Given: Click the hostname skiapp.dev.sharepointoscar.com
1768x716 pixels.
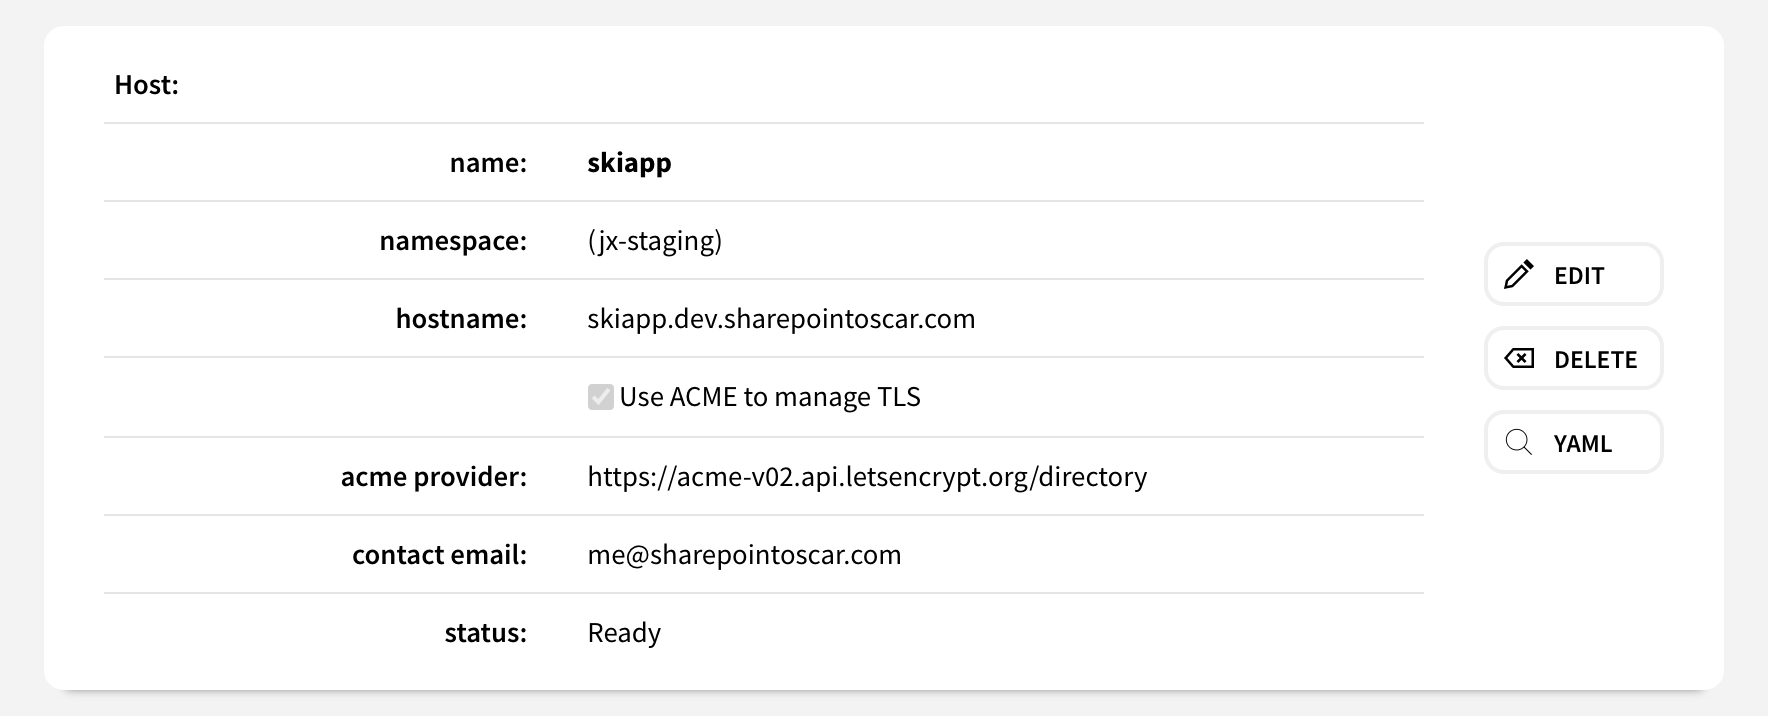Looking at the screenshot, I should 781,319.
